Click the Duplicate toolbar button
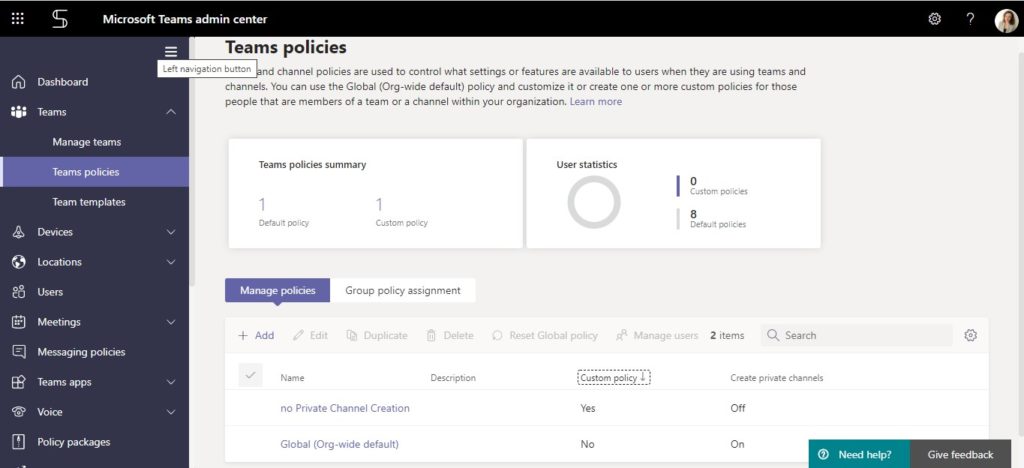1024x468 pixels. (377, 335)
